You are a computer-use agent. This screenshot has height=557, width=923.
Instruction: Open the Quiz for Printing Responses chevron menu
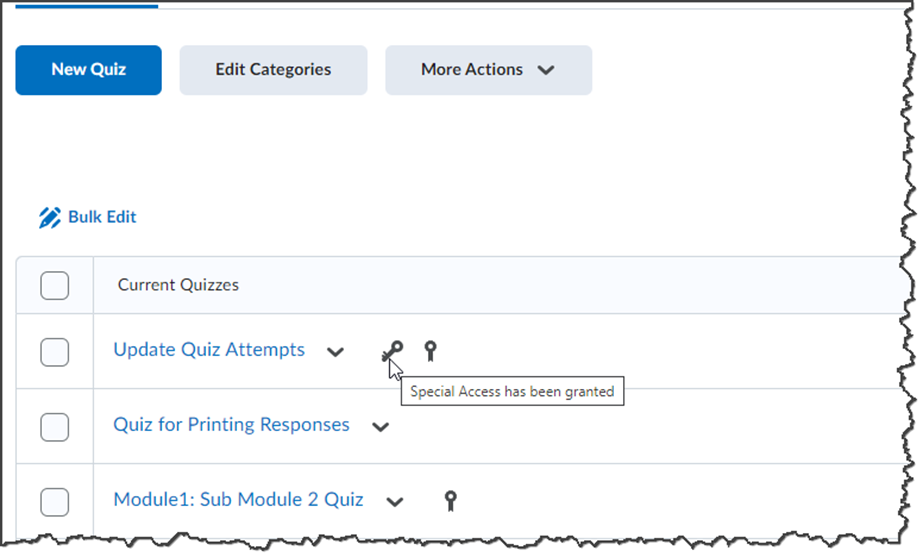380,427
